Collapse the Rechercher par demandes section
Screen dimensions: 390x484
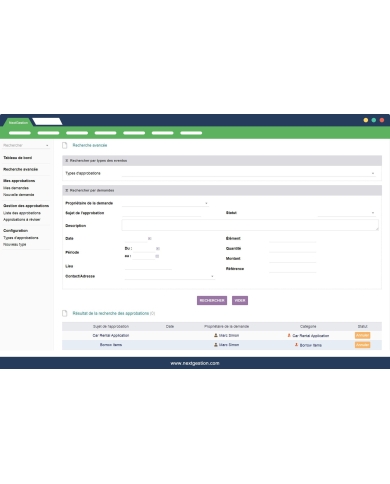(x=67, y=190)
